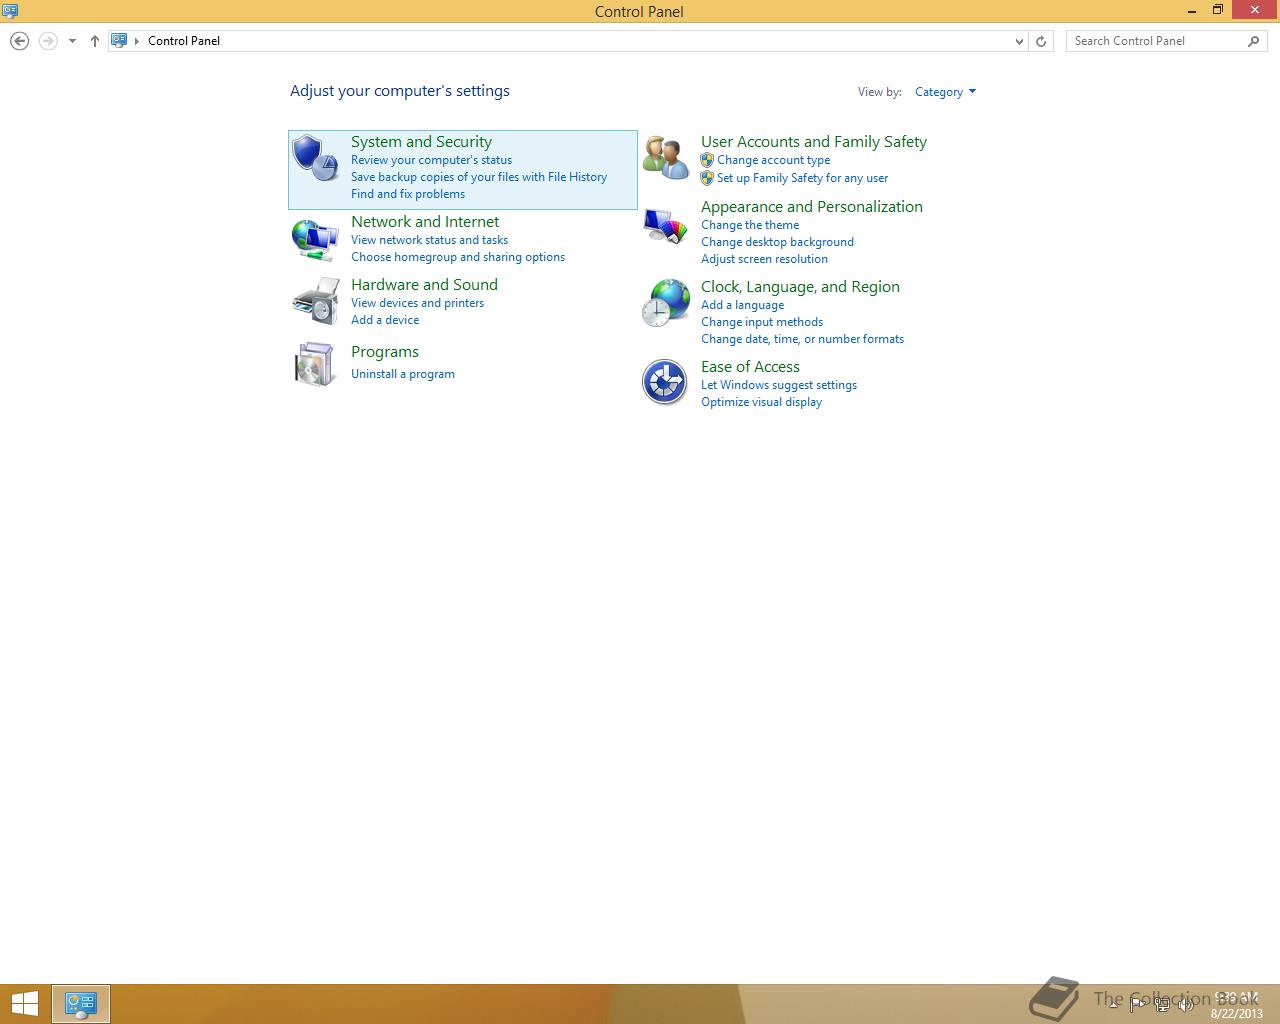Viewport: 1280px width, 1024px height.
Task: Click Save backup copies with File History
Action: click(x=479, y=177)
